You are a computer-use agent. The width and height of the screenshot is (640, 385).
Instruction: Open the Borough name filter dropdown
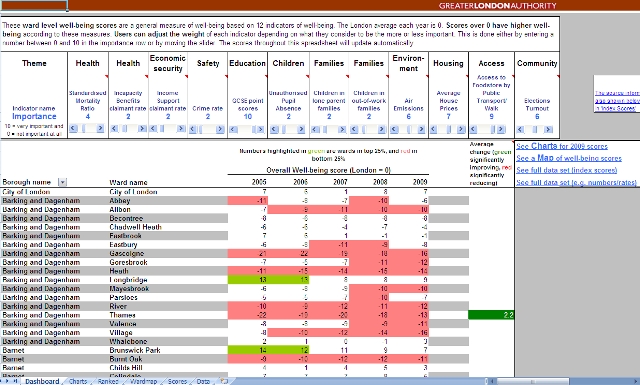[x=62, y=182]
